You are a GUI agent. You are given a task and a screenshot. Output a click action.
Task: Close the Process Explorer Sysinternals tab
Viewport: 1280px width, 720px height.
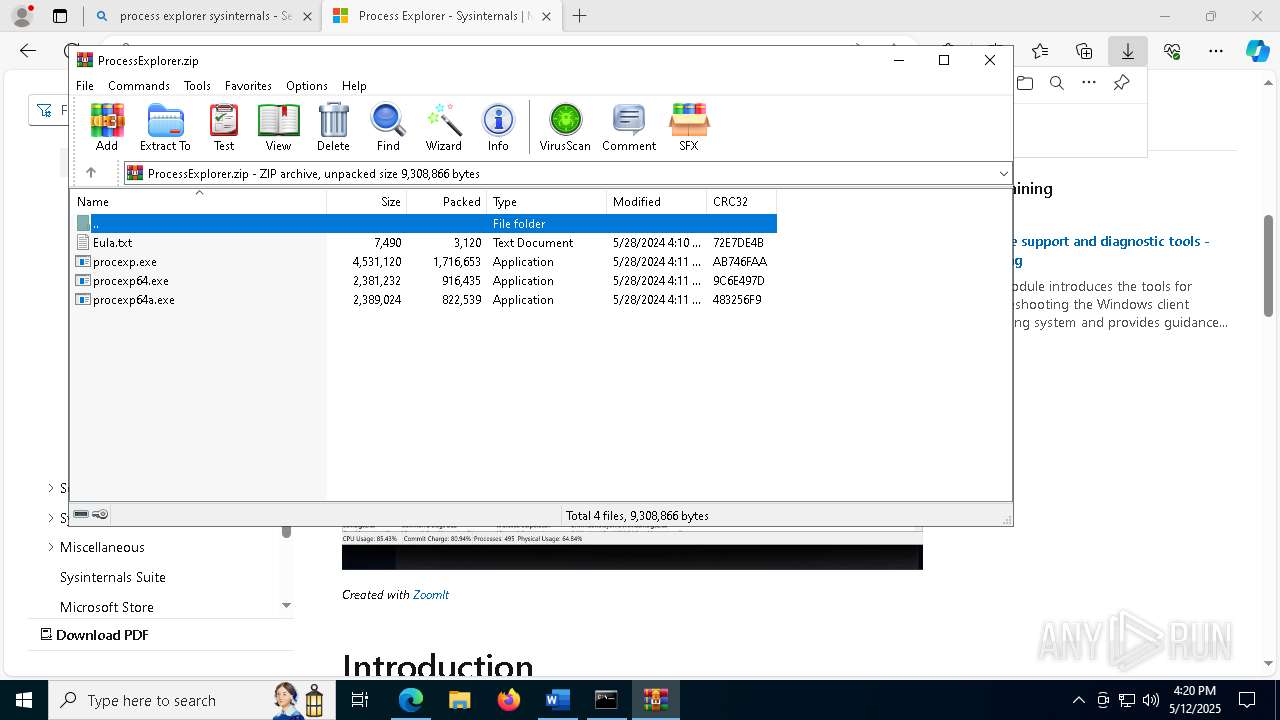547,16
